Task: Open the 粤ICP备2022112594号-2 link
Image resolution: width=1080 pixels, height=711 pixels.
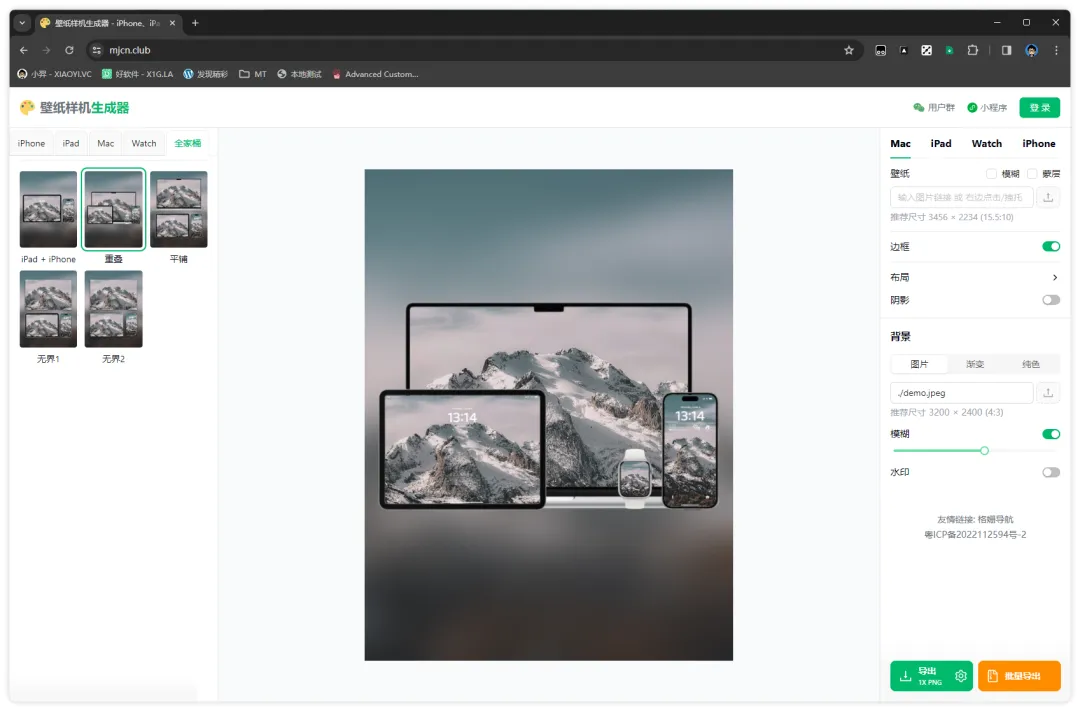Action: tap(975, 535)
